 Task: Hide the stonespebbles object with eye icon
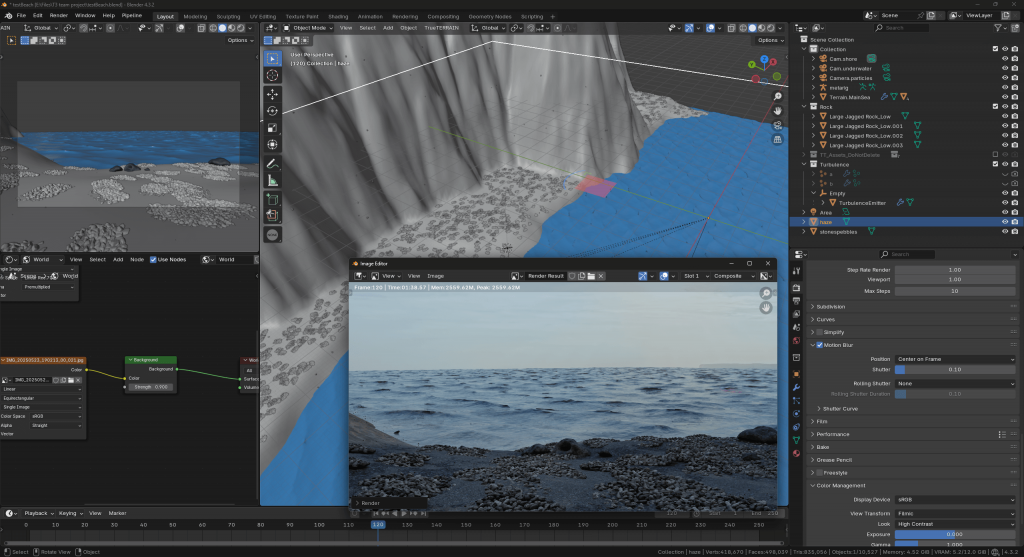(1004, 231)
